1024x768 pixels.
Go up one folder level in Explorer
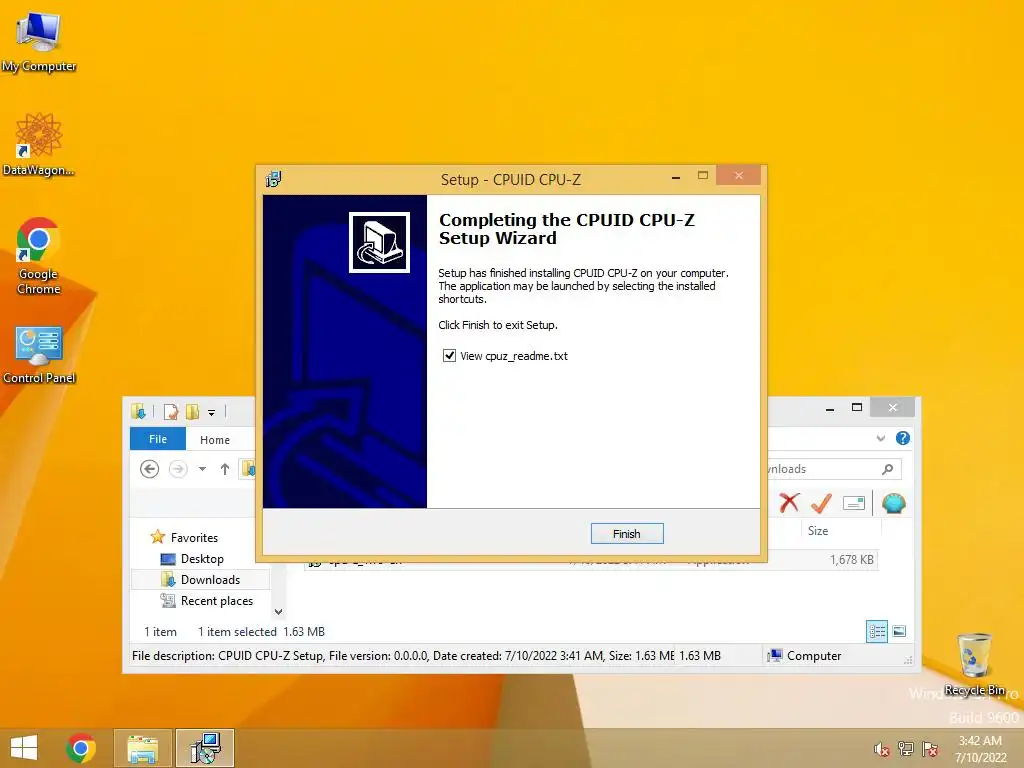(225, 469)
